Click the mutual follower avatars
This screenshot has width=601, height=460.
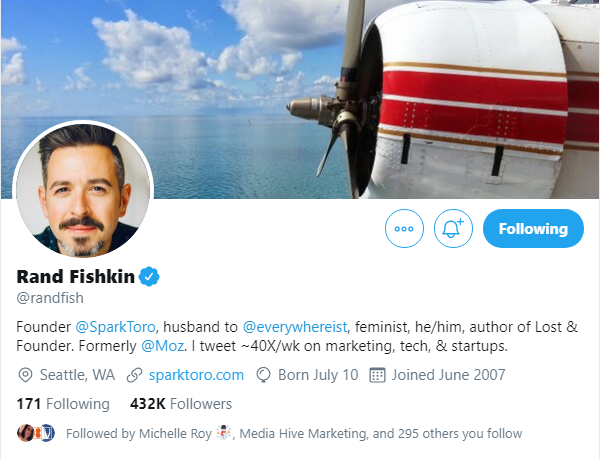pos(36,433)
